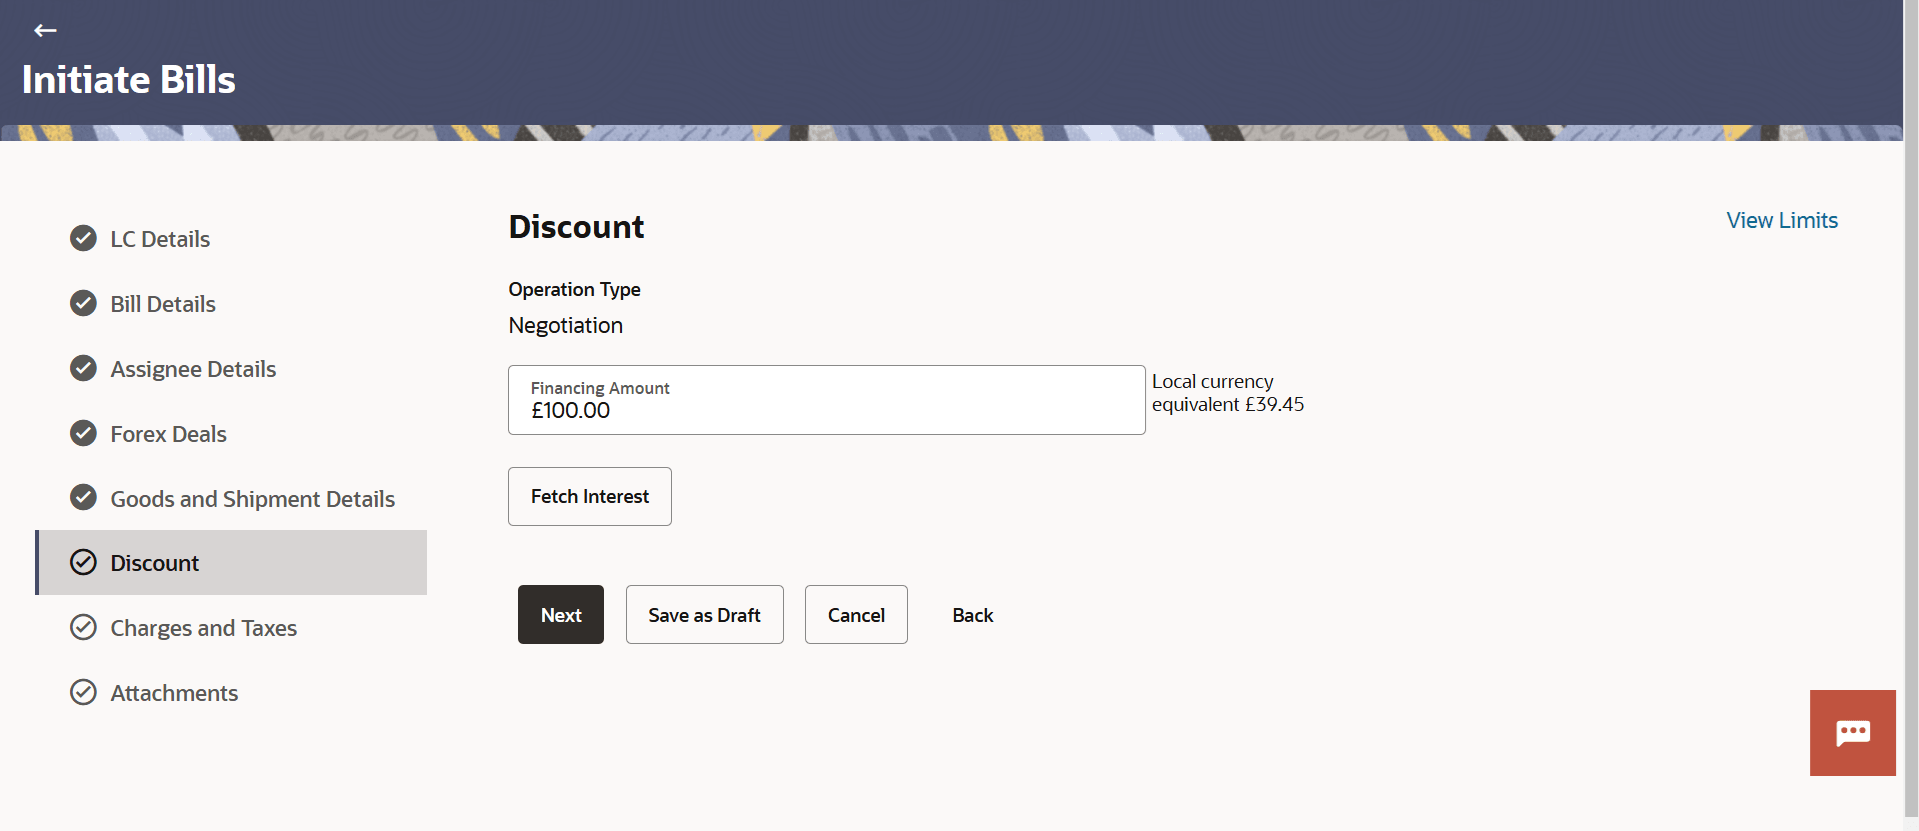Click the 'Operation Type' label
The image size is (1919, 831).
point(574,289)
